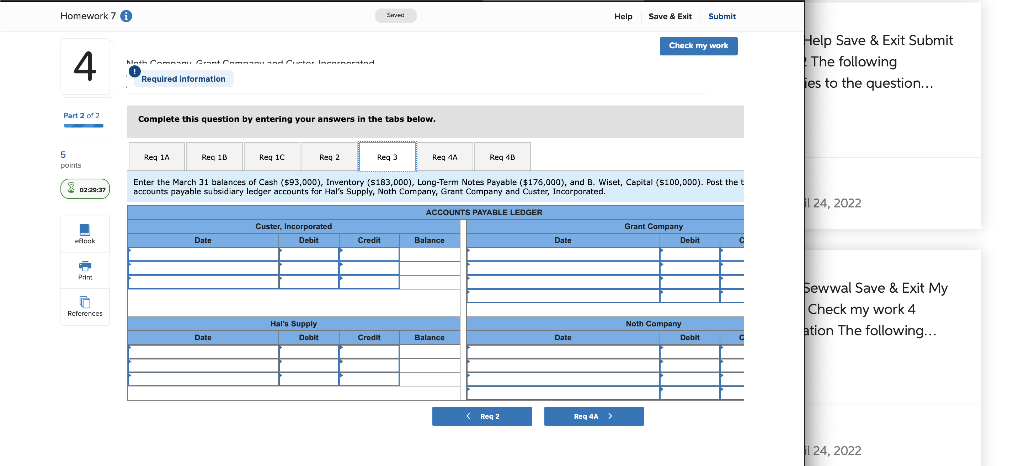Click the Help link in header
1024x466 pixels.
pyautogui.click(x=623, y=16)
